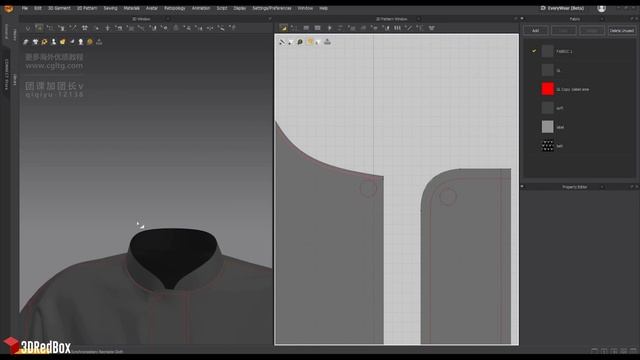This screenshot has width=640, height=360.
Task: Click the first garment display icon in 3D window
Action: [x=26, y=42]
